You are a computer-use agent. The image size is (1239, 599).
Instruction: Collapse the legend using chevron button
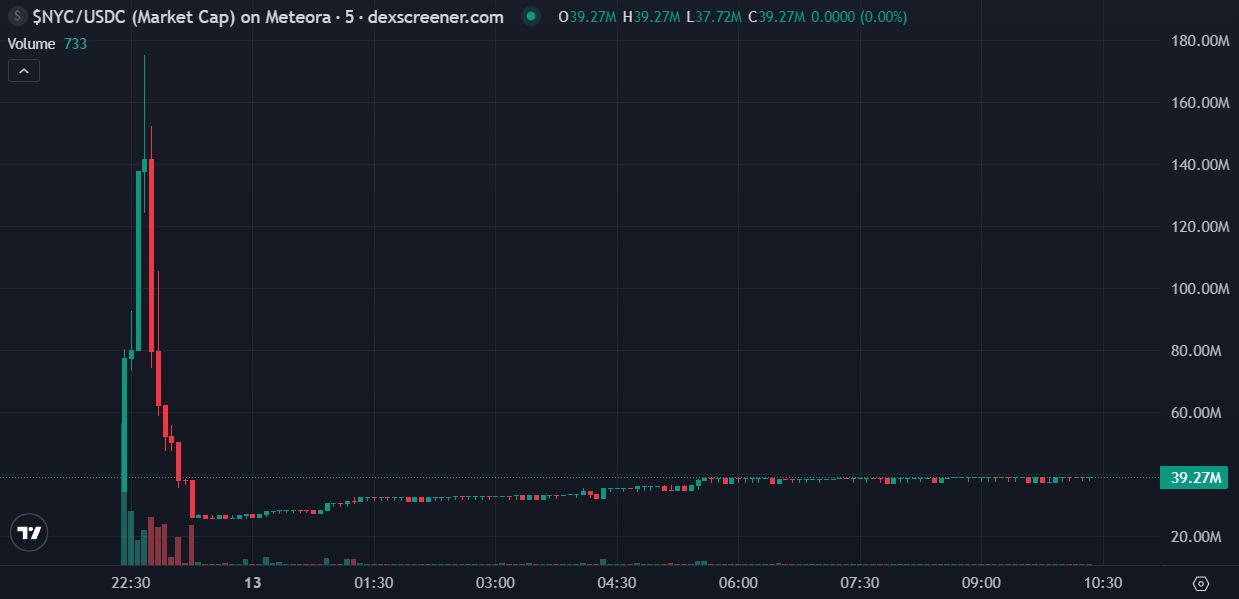pyautogui.click(x=24, y=70)
